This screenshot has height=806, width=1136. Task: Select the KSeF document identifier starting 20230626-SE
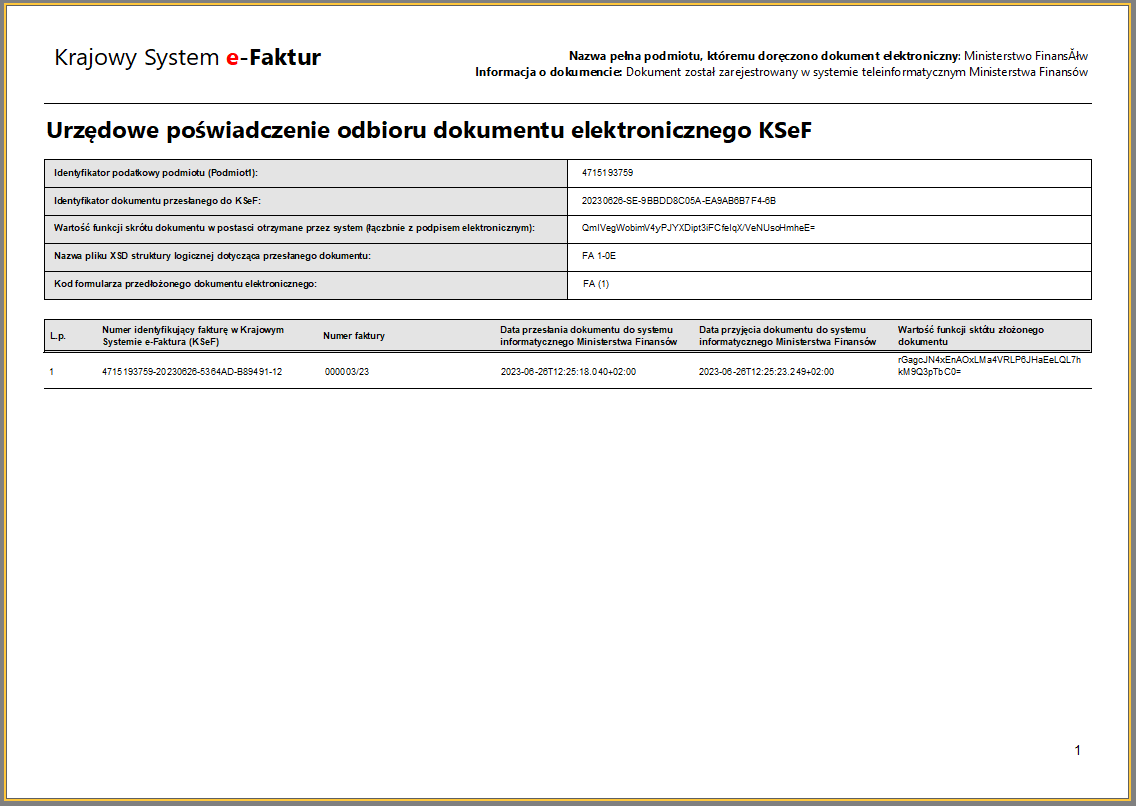[x=678, y=201]
